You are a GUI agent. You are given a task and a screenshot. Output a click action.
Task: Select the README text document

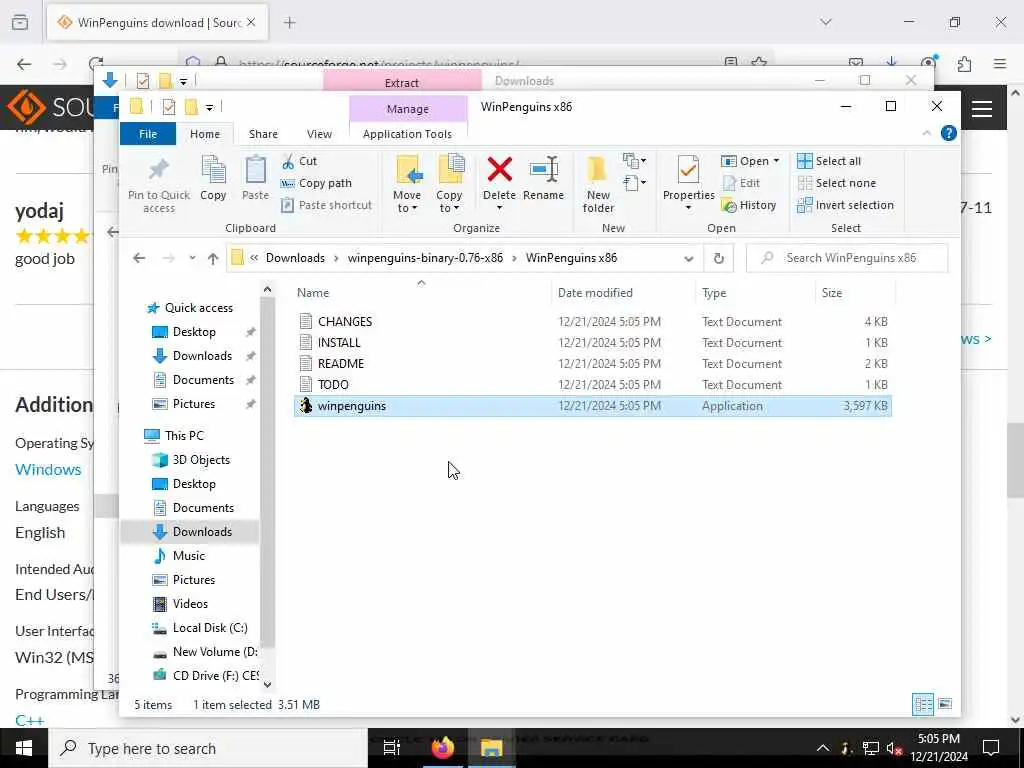tap(592, 363)
